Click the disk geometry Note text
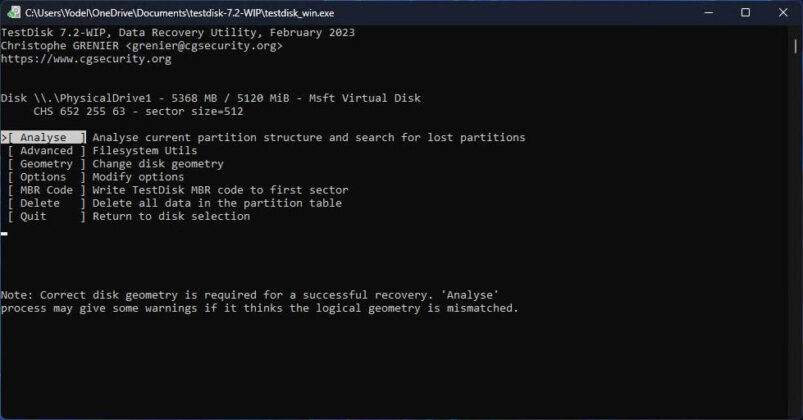803x420 pixels. point(250,295)
